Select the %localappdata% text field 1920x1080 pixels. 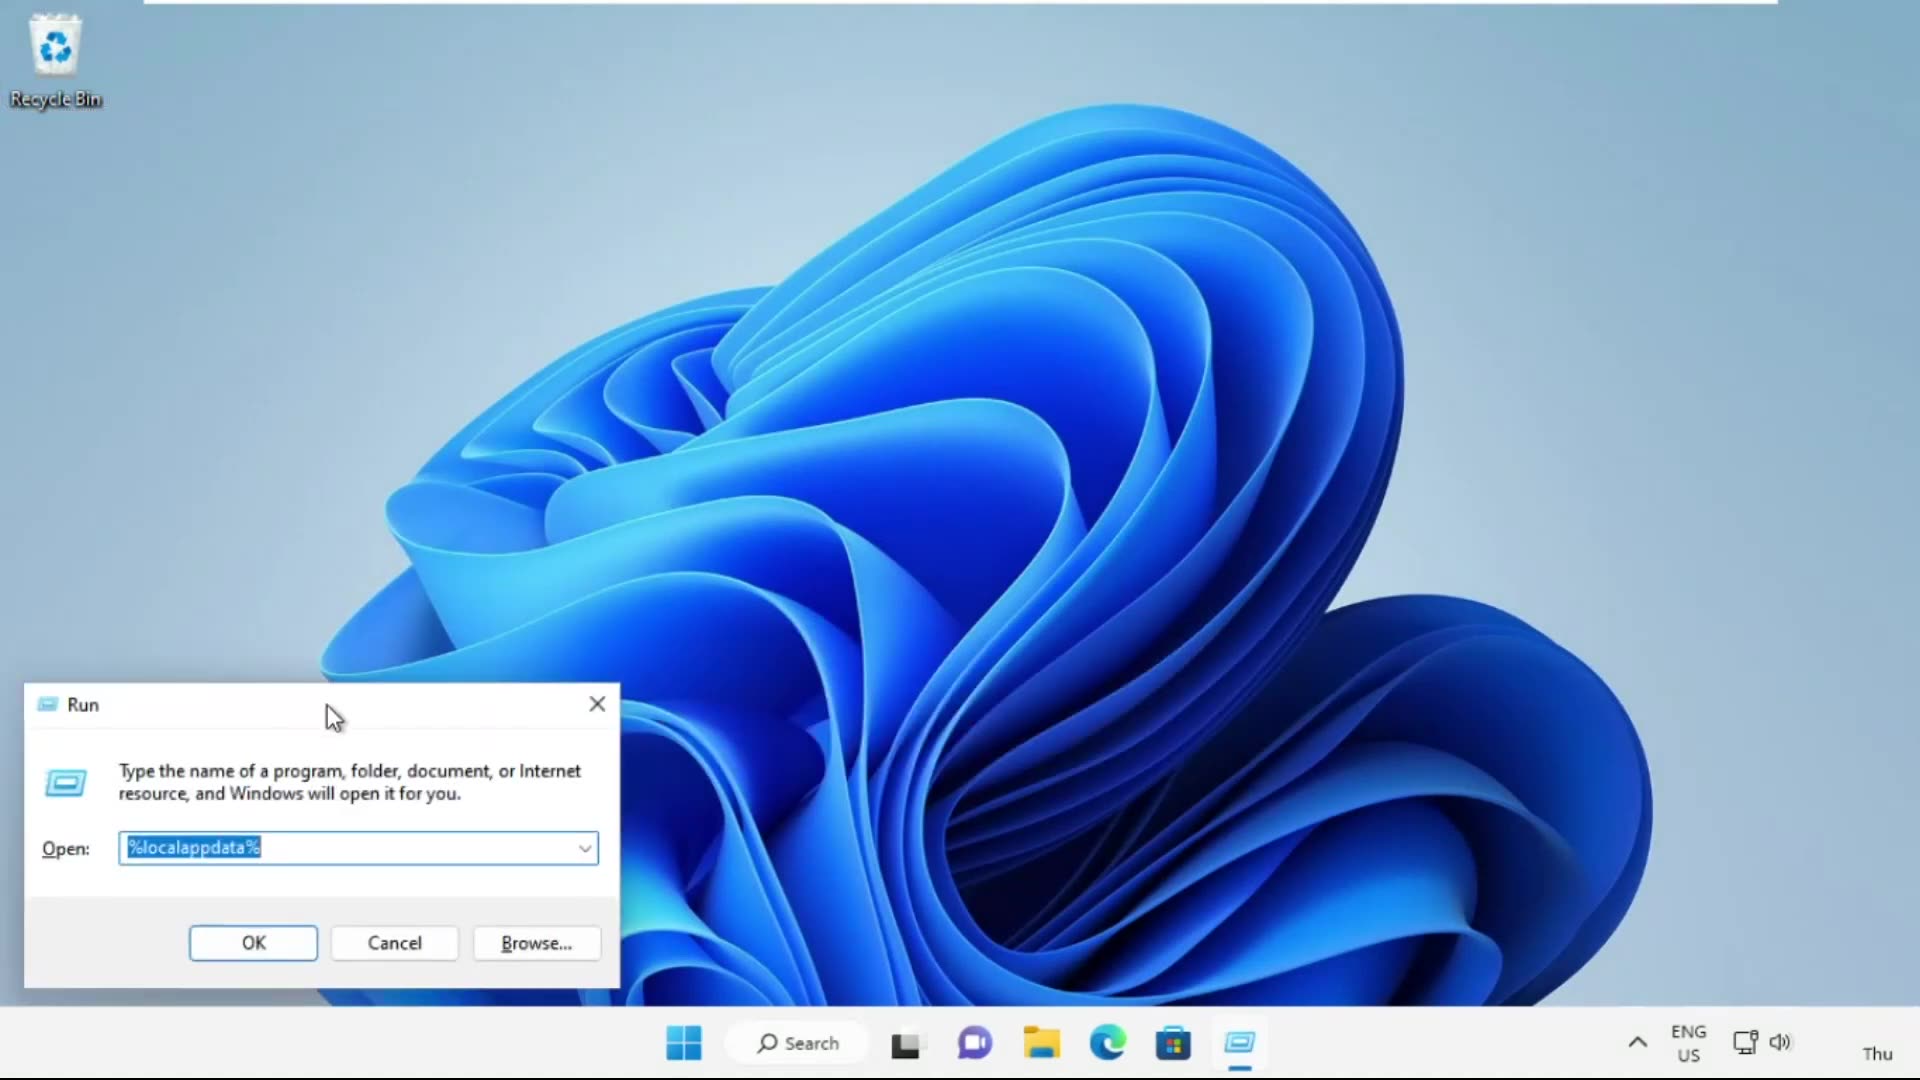tap(350, 847)
